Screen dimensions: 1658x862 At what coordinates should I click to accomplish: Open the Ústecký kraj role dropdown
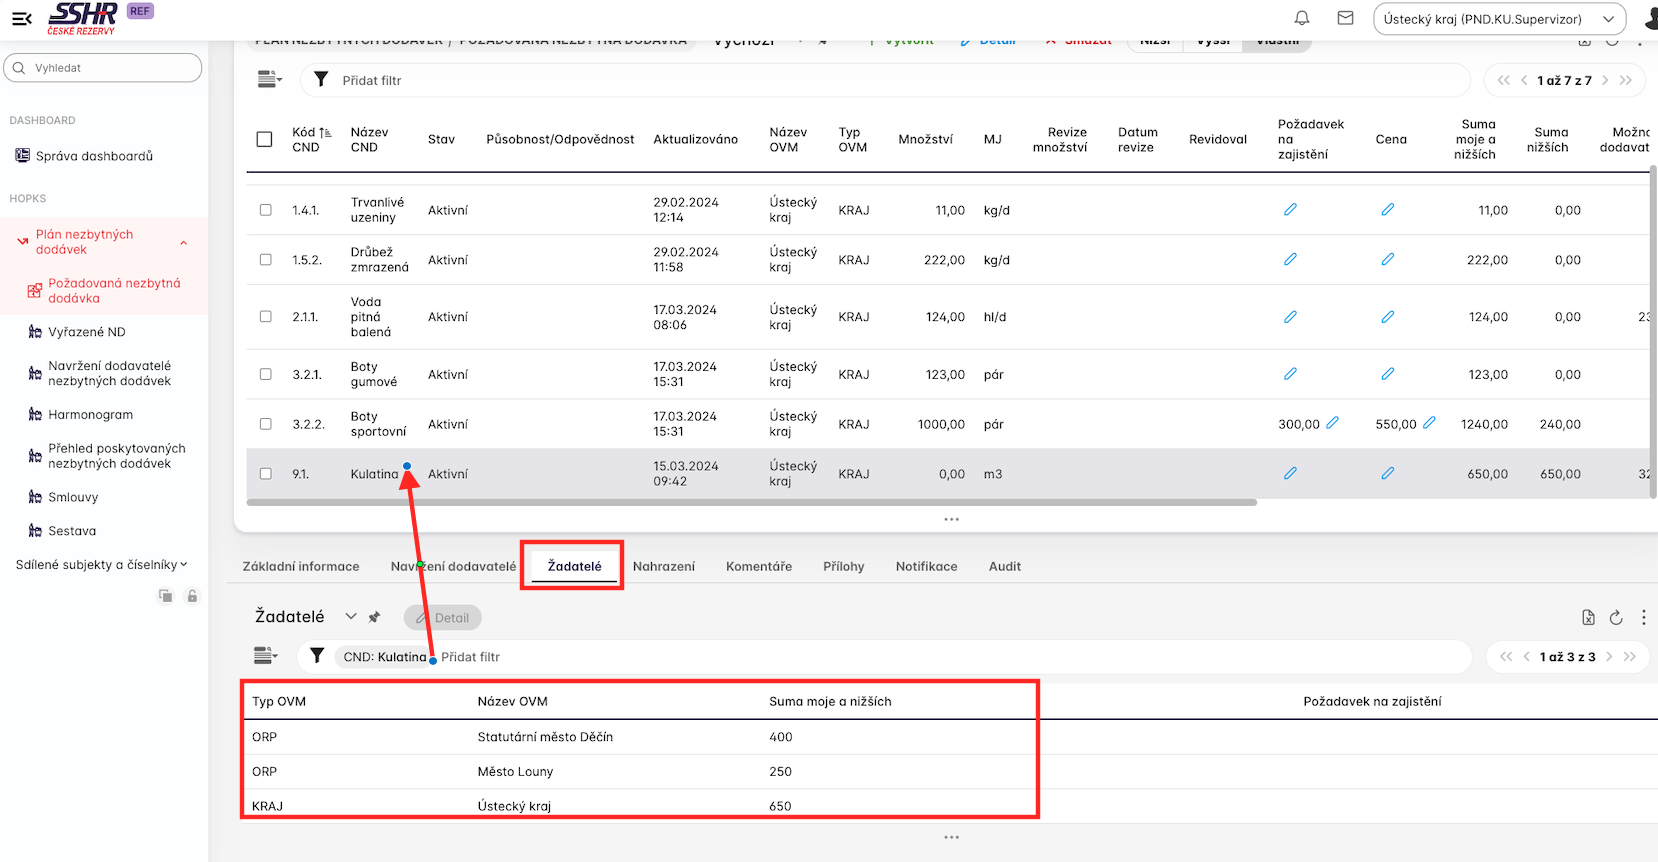(1499, 19)
